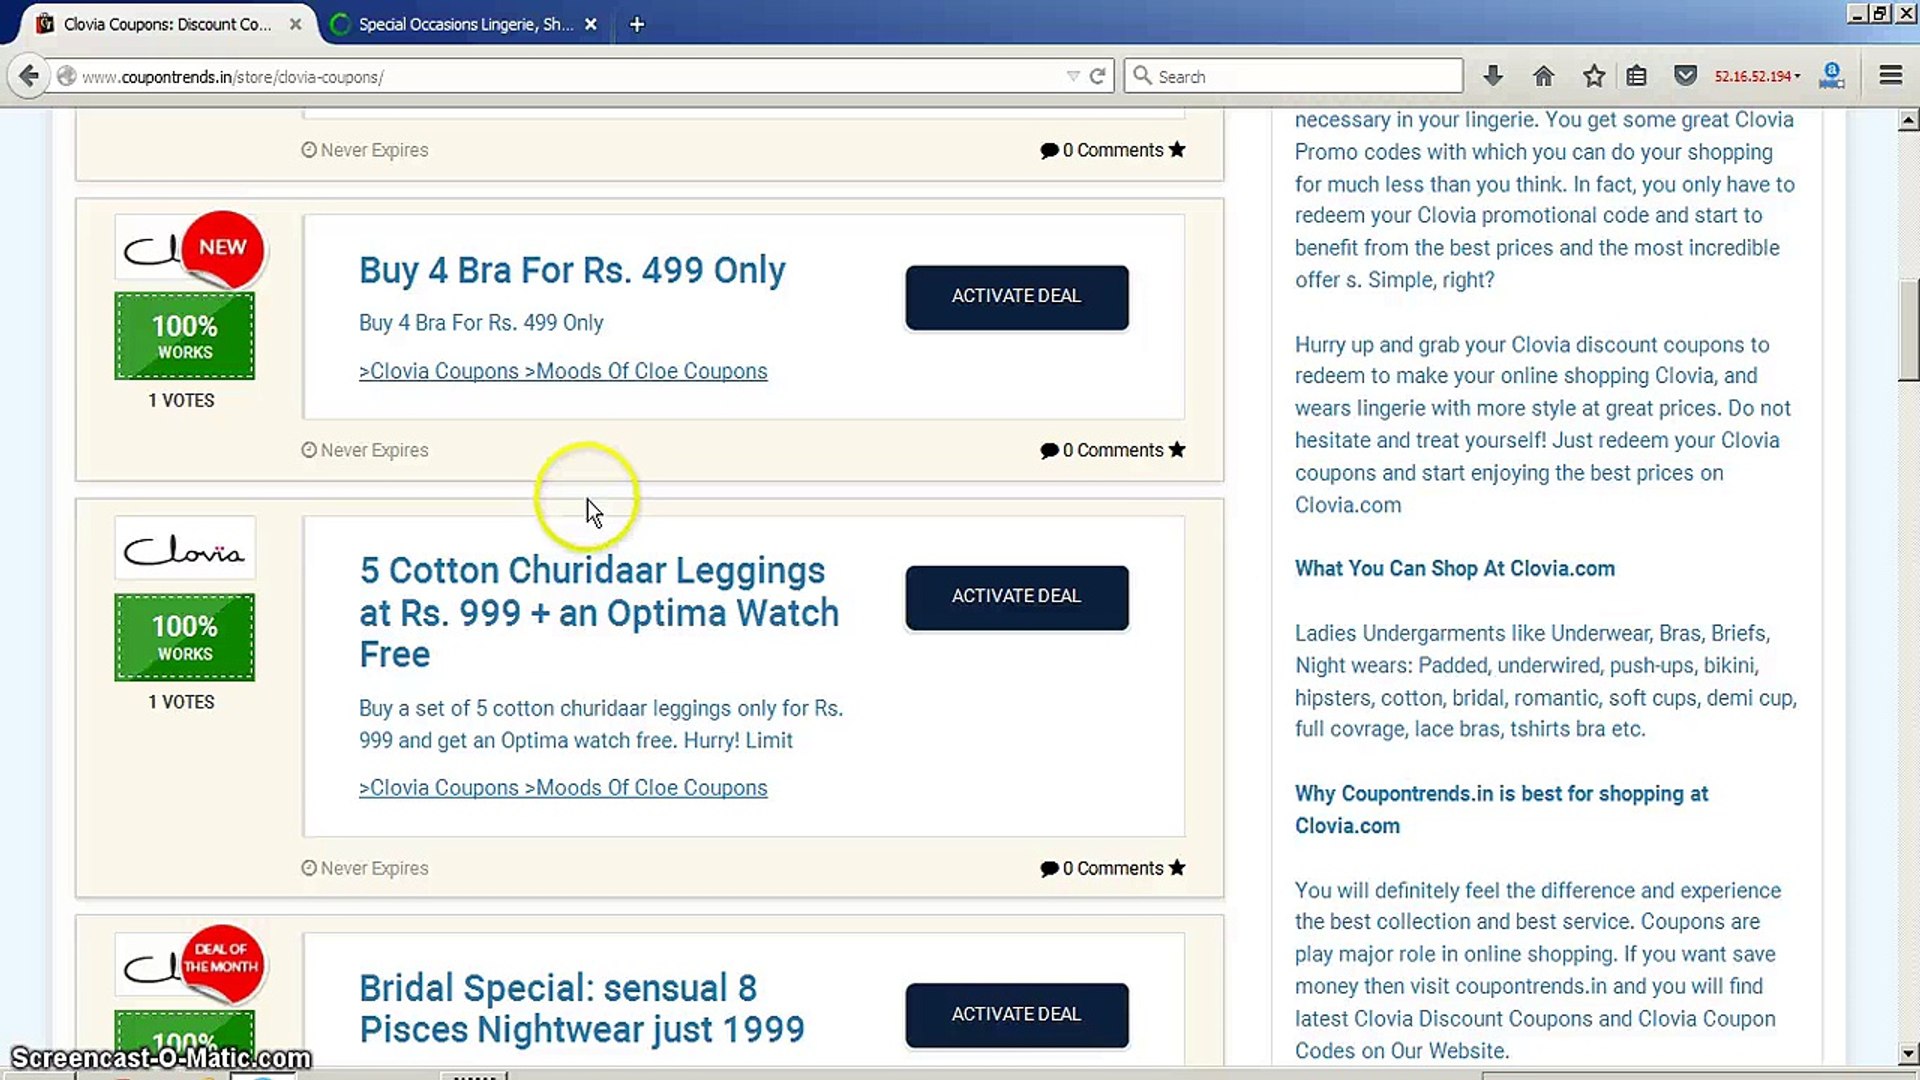Screen dimensions: 1920x1080
Task: Open the Buy 4 Bra For Rs. 499 Only title
Action: [572, 270]
